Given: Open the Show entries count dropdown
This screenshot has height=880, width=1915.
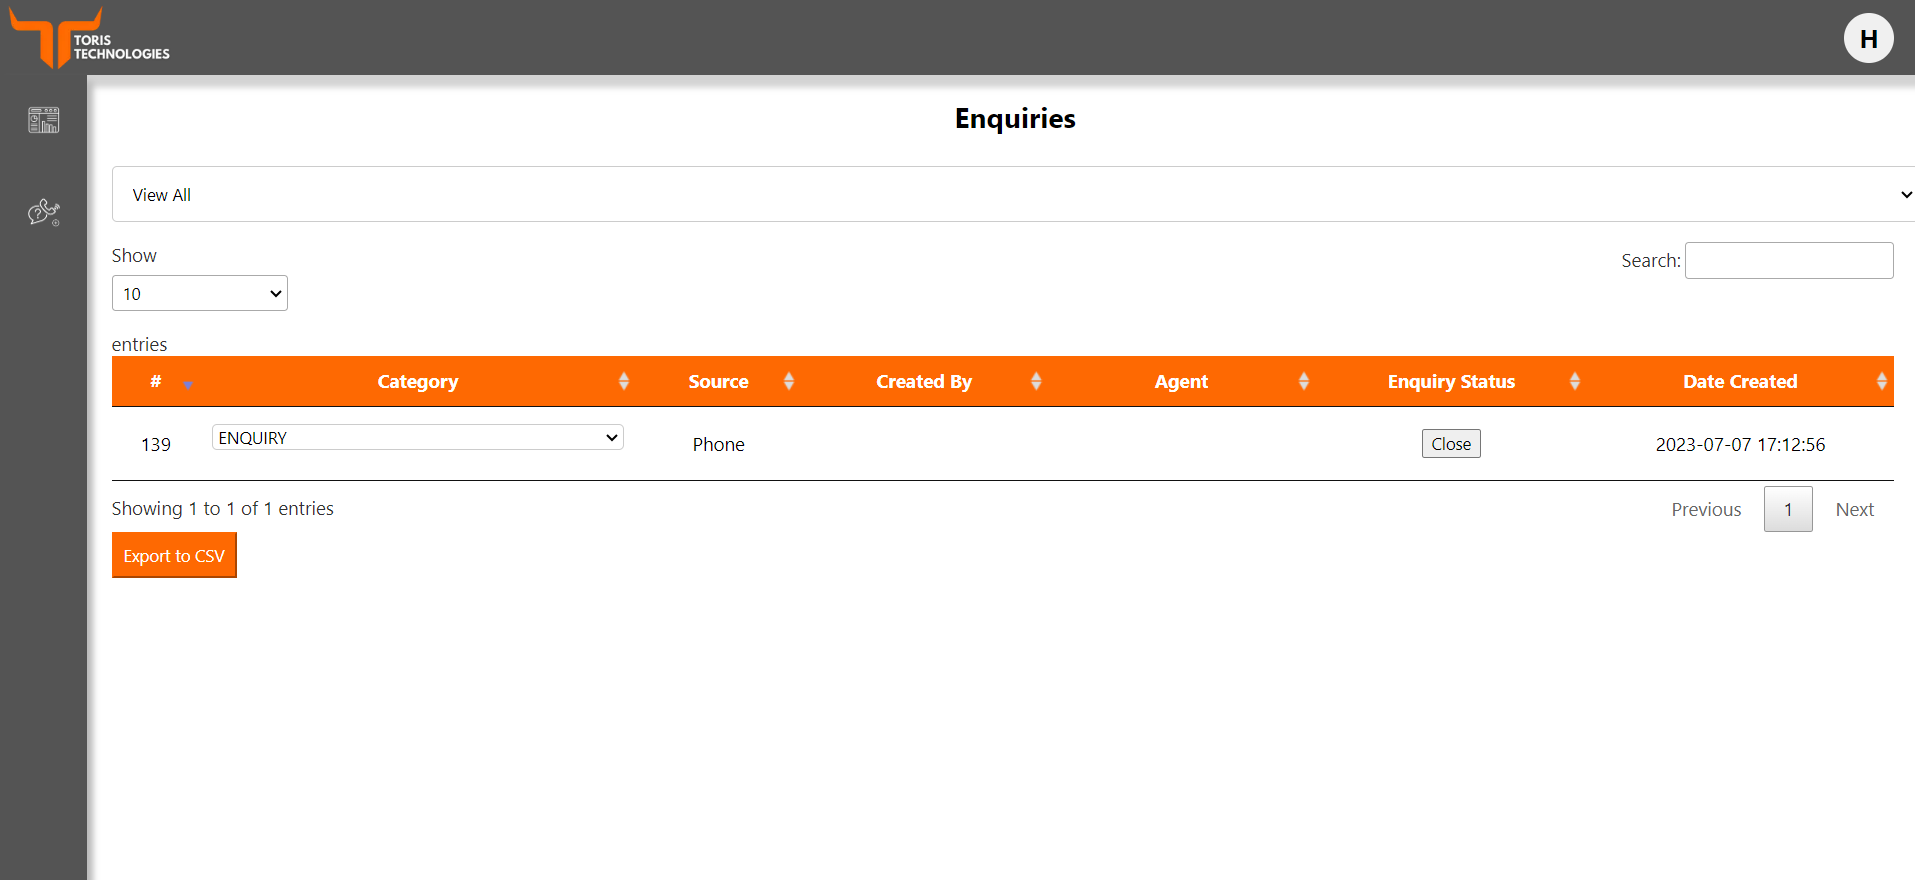Looking at the screenshot, I should (x=200, y=294).
